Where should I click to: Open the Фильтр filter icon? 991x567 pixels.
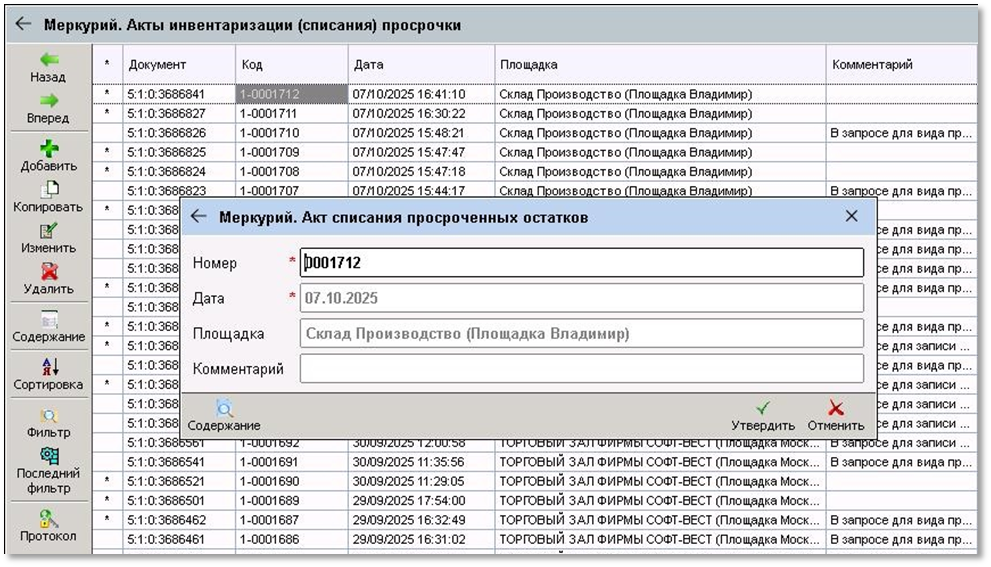pos(48,416)
